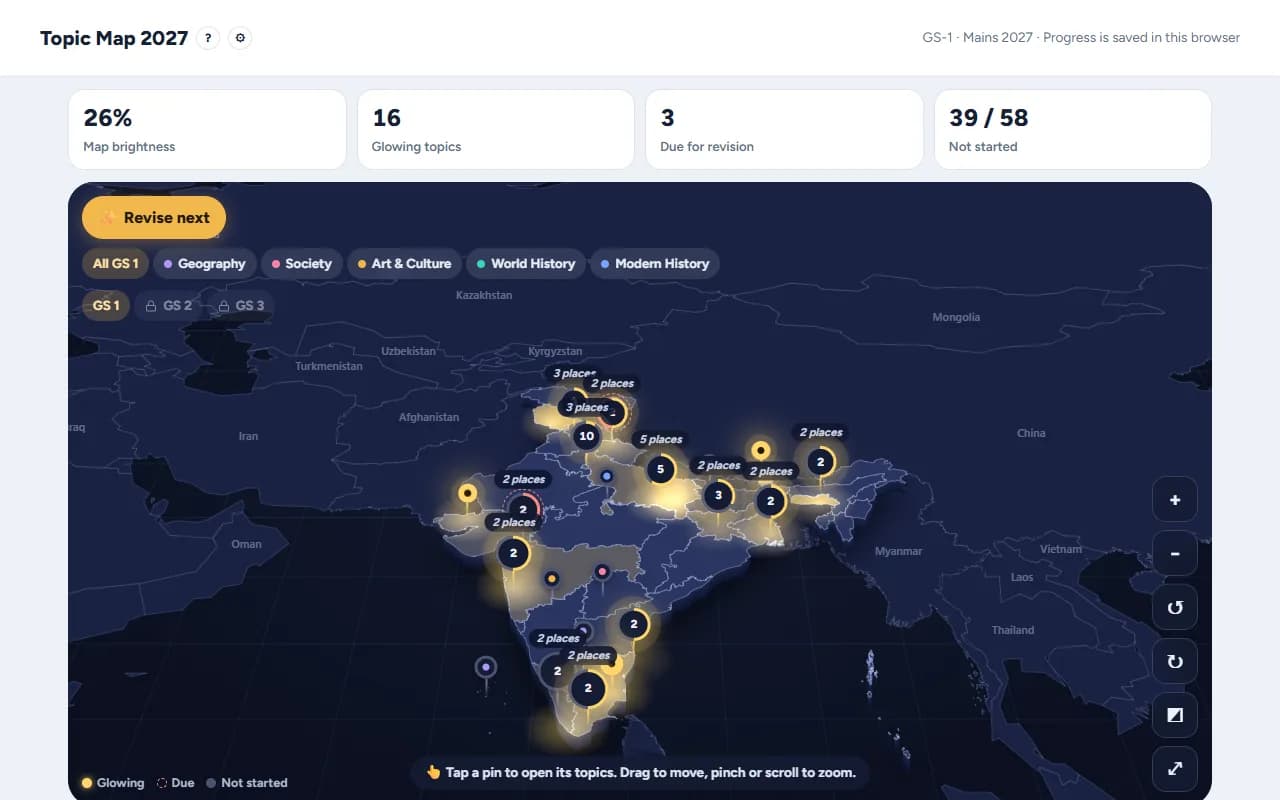Open the cluster pin showing 5
This screenshot has width=1280, height=800.
pyautogui.click(x=660, y=469)
